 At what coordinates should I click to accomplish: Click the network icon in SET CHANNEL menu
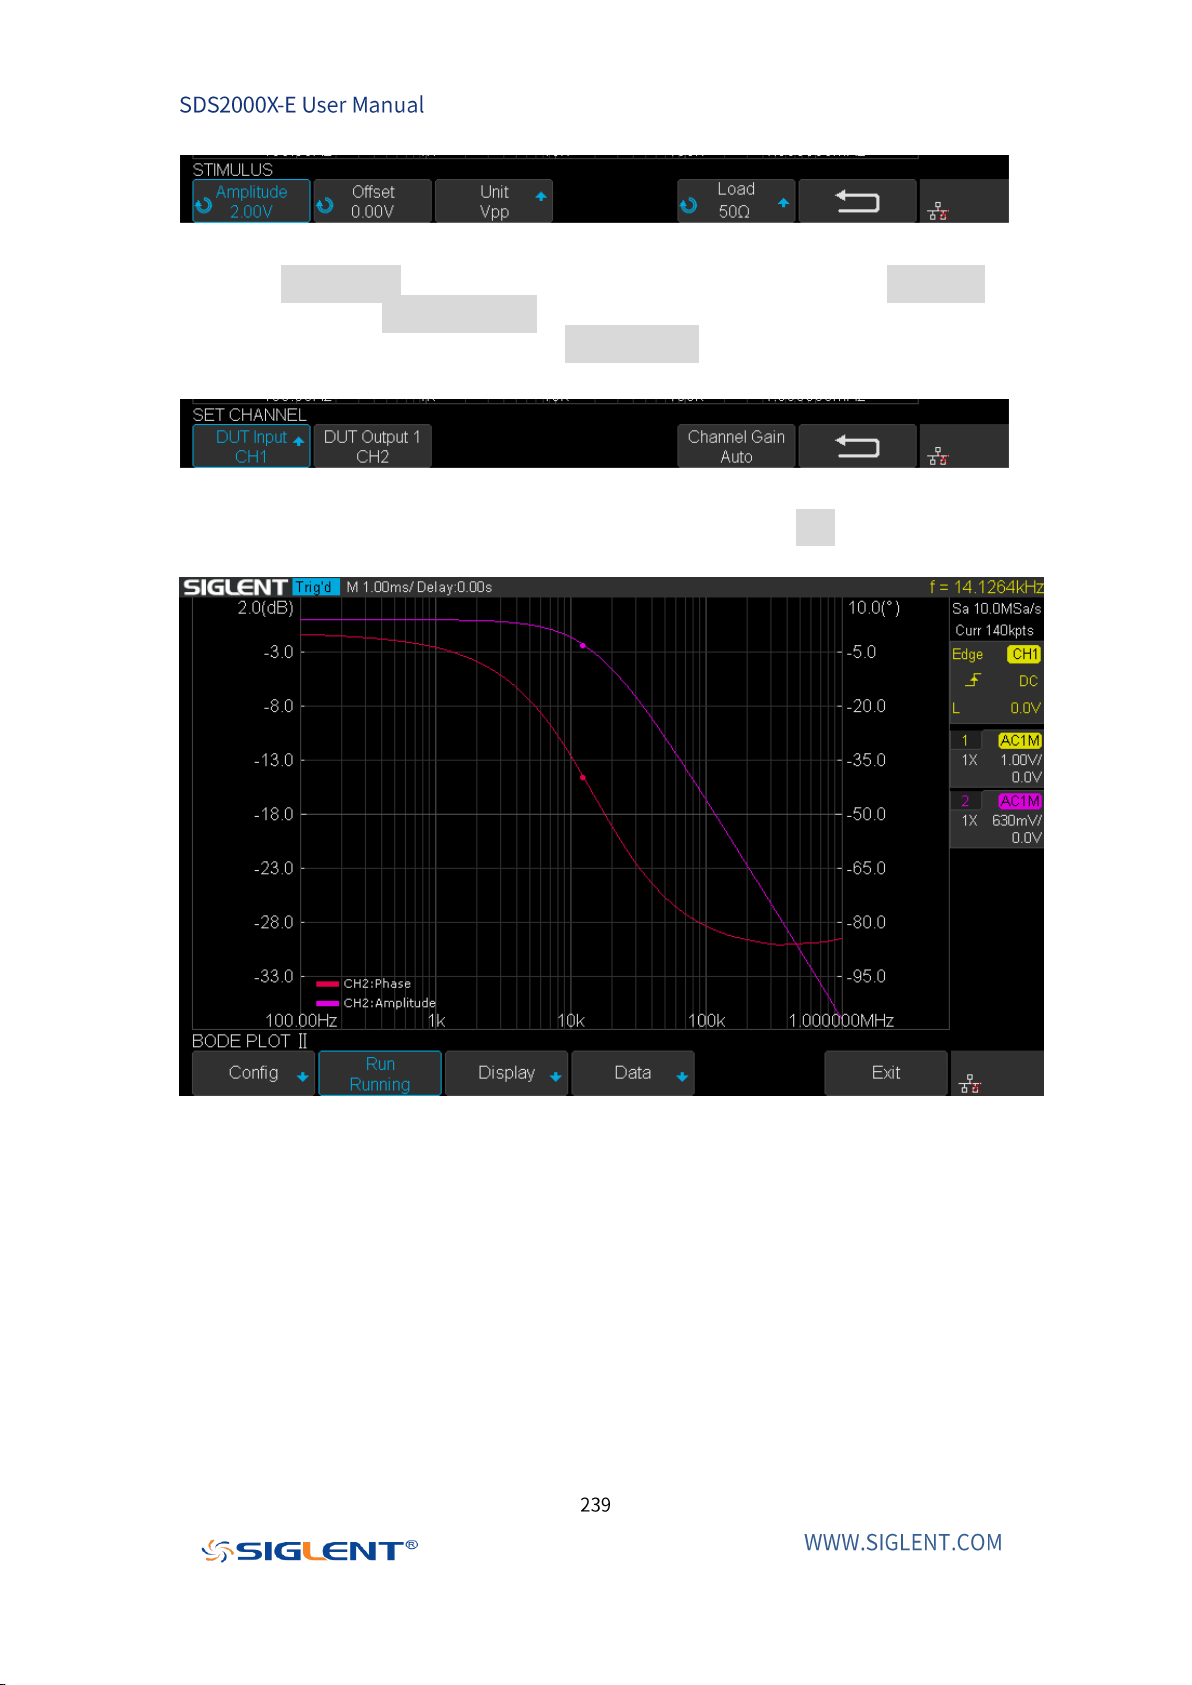938,456
